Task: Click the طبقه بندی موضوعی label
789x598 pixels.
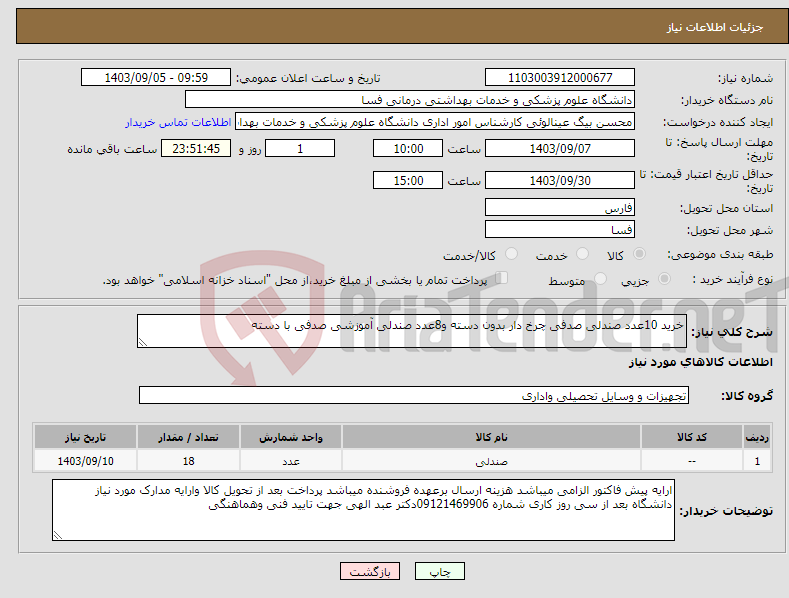Action: [x=720, y=255]
